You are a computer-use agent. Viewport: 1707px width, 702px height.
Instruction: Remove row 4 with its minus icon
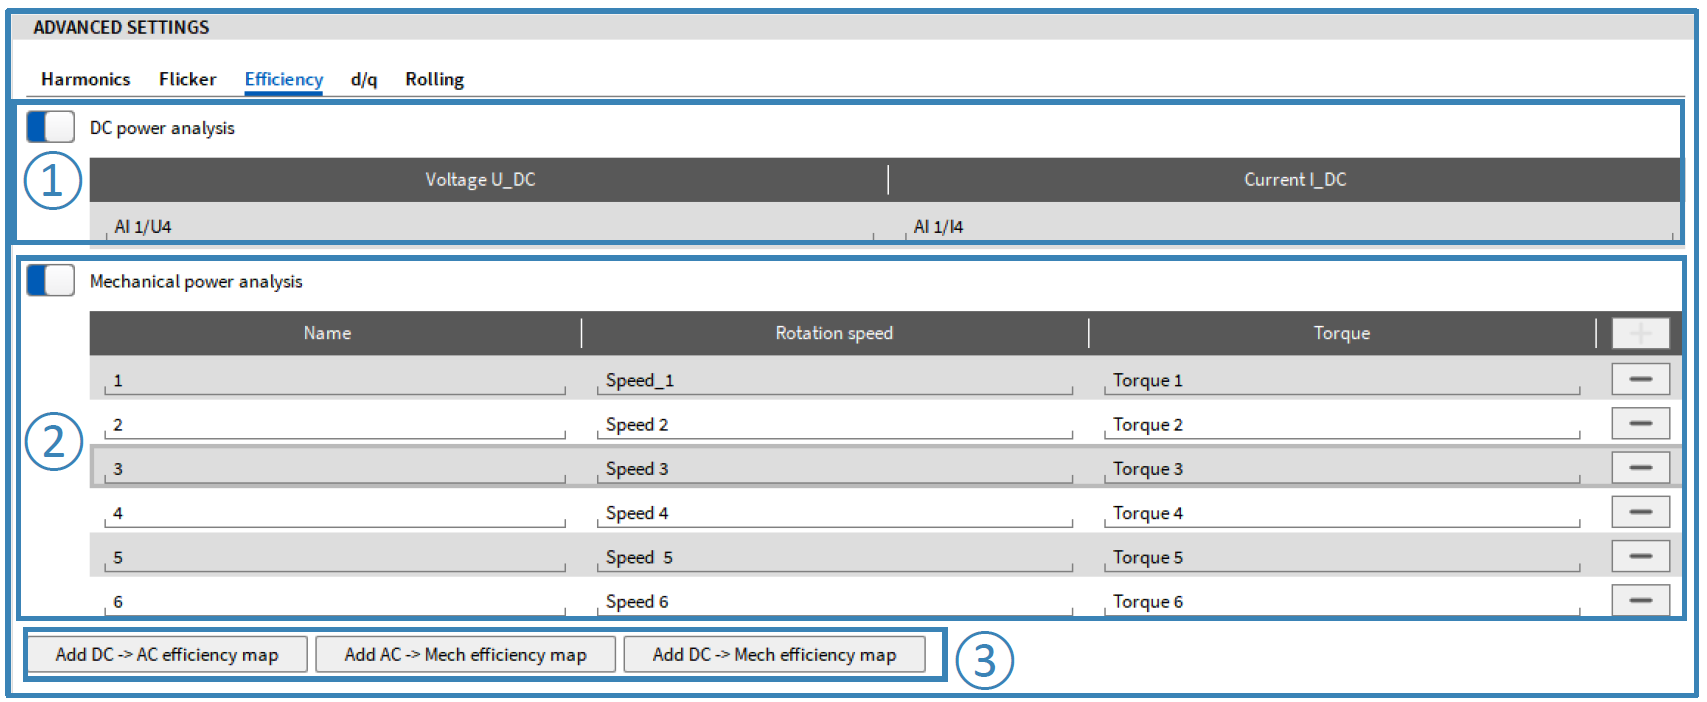1640,512
